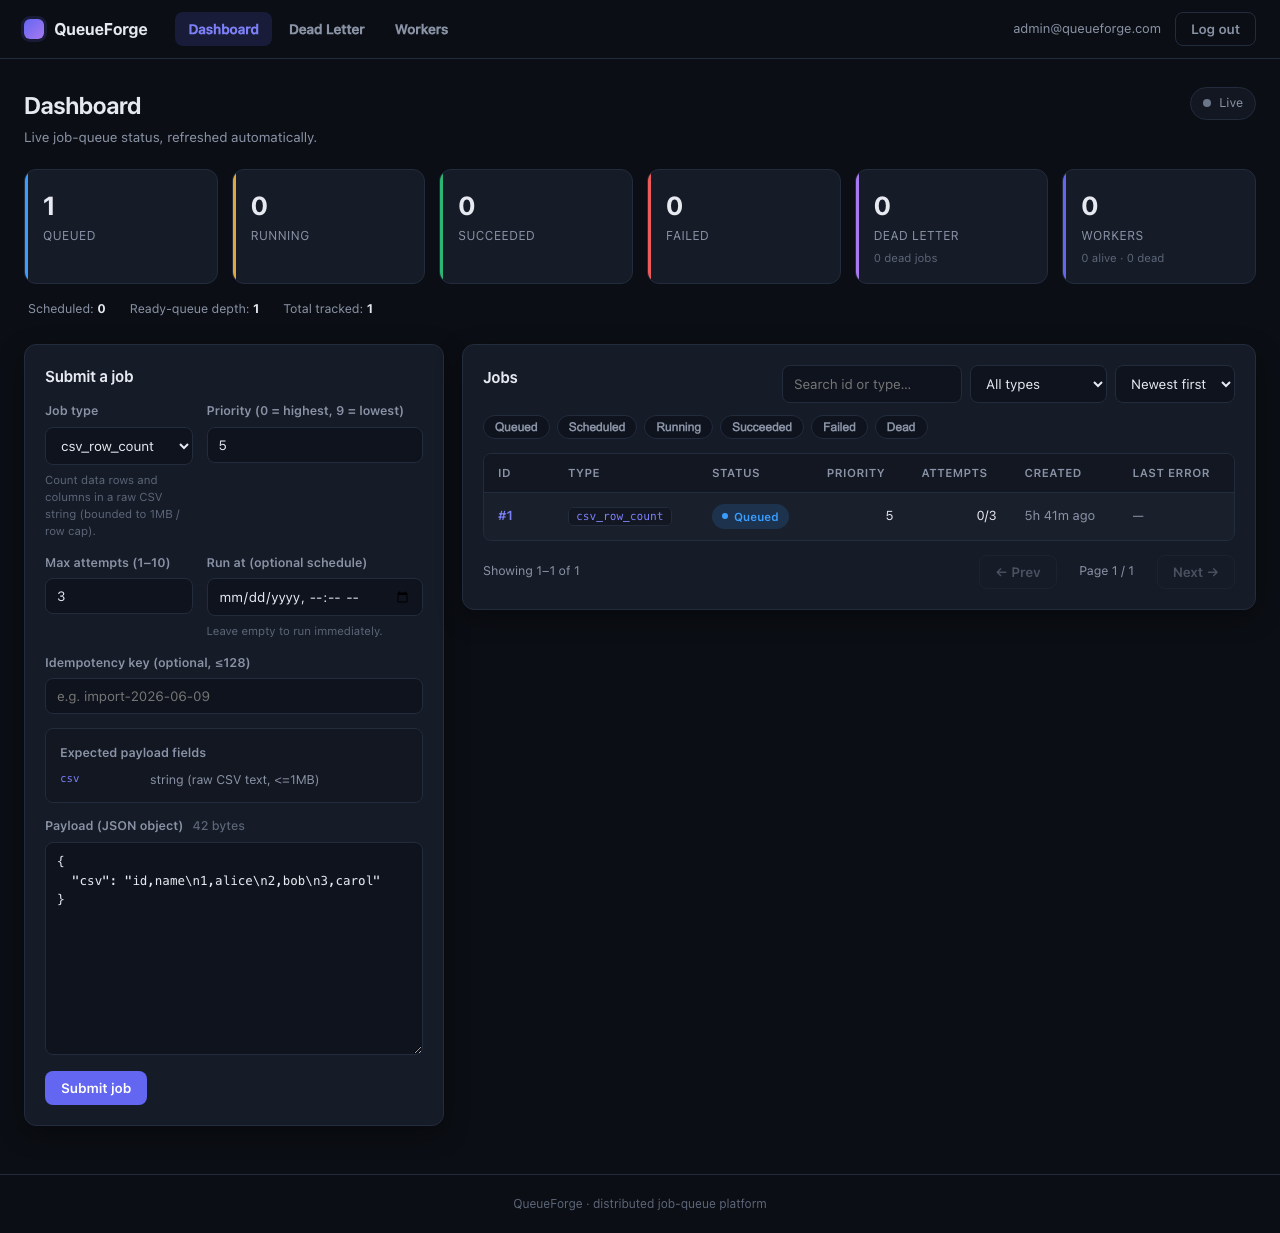1280x1233 pixels.
Task: Select the Dead Letter stat card
Action: click(952, 226)
